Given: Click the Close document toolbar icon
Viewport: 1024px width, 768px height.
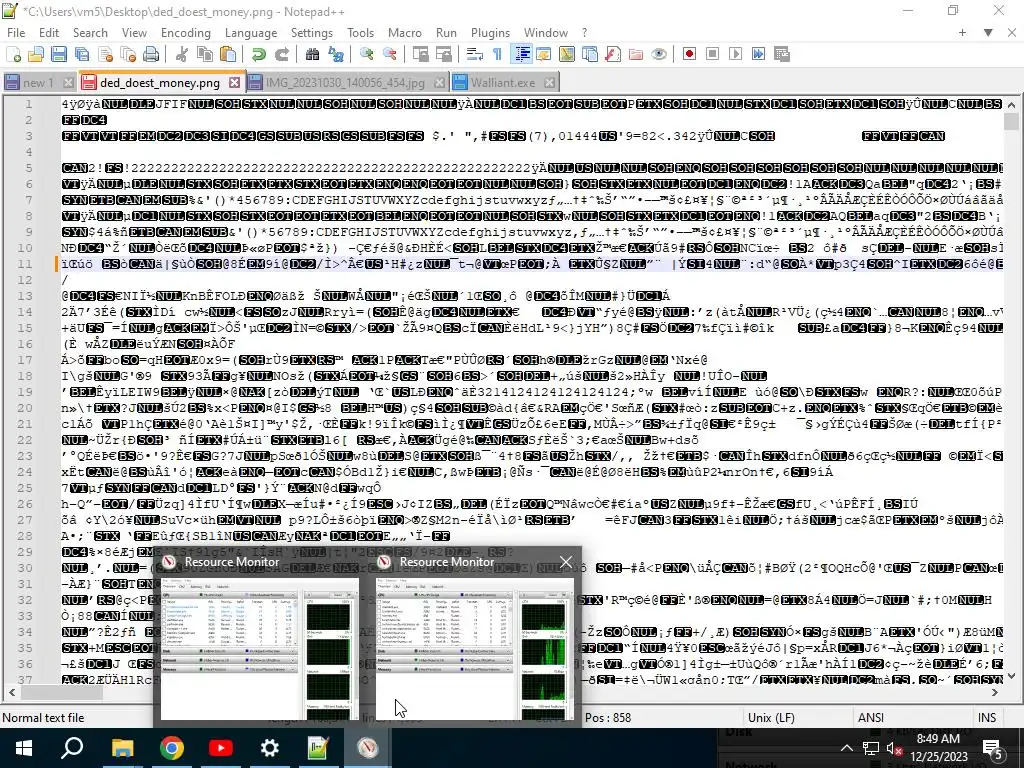Looking at the screenshot, I should click(105, 54).
